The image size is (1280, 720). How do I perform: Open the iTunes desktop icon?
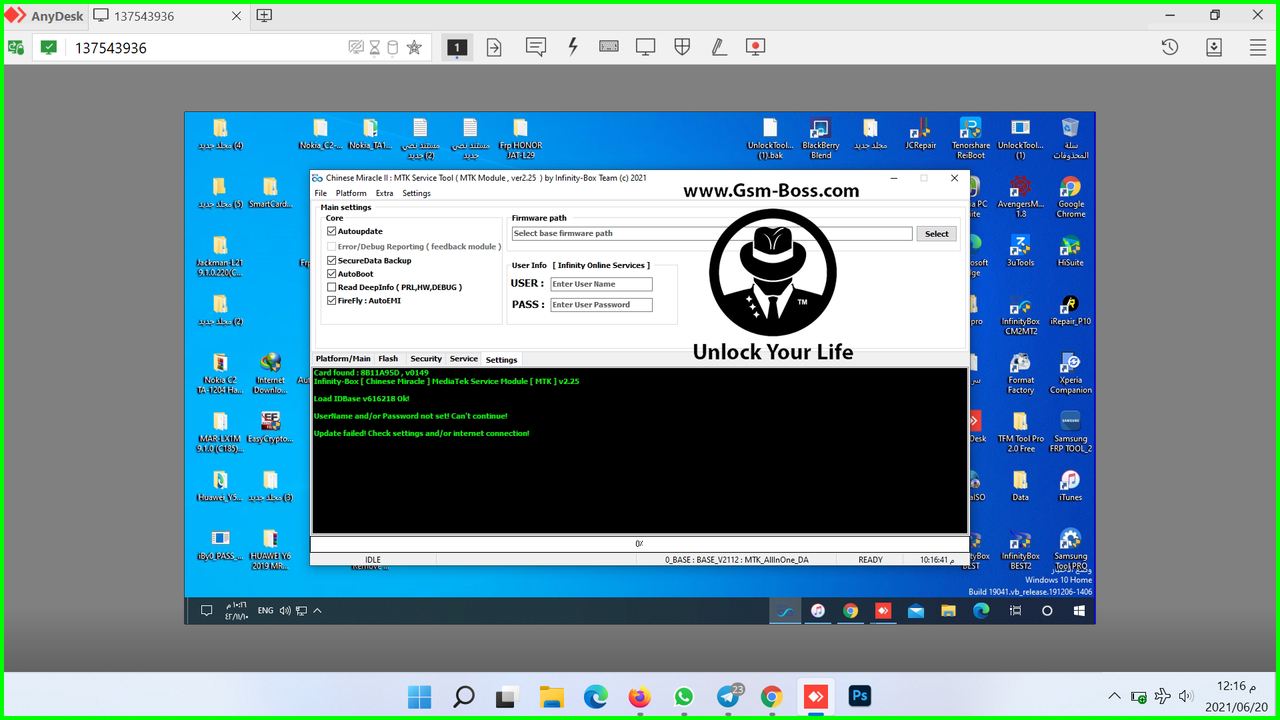coord(1070,485)
